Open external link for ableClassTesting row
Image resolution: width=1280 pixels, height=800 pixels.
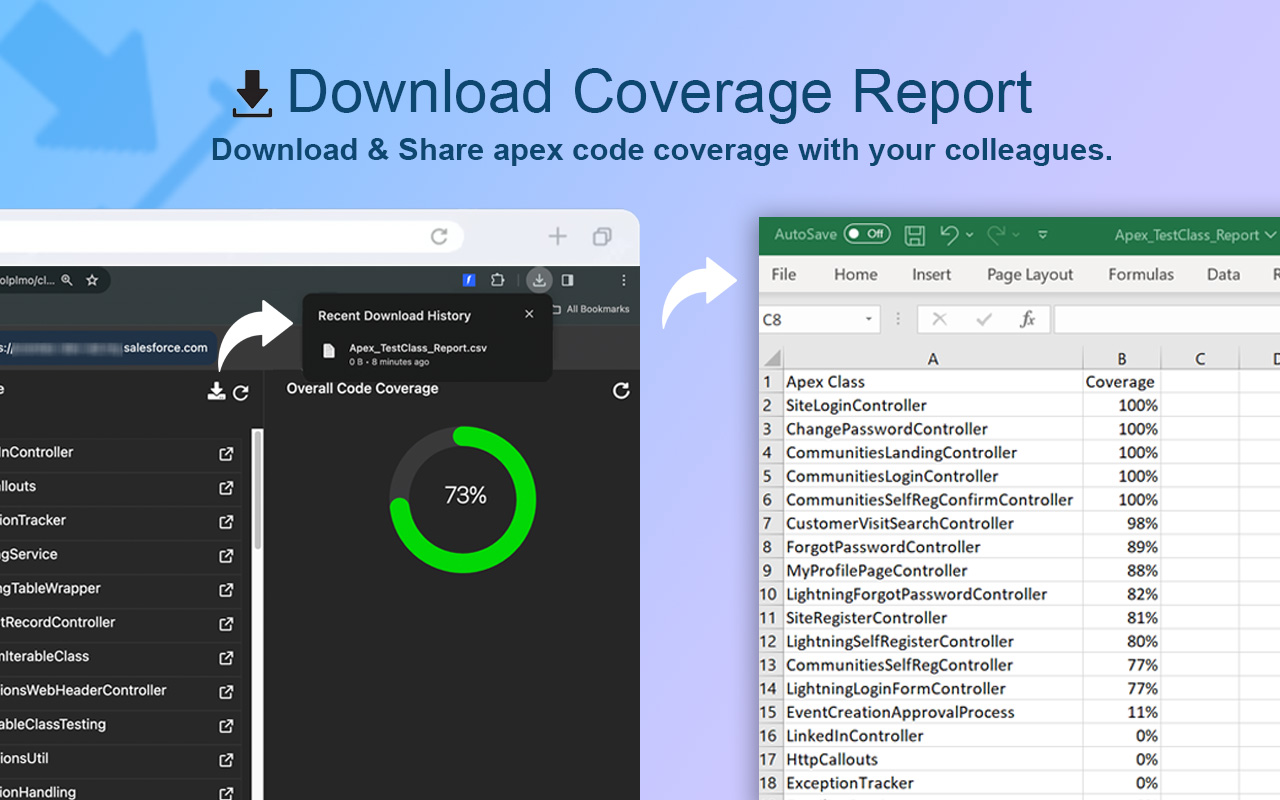click(x=226, y=726)
